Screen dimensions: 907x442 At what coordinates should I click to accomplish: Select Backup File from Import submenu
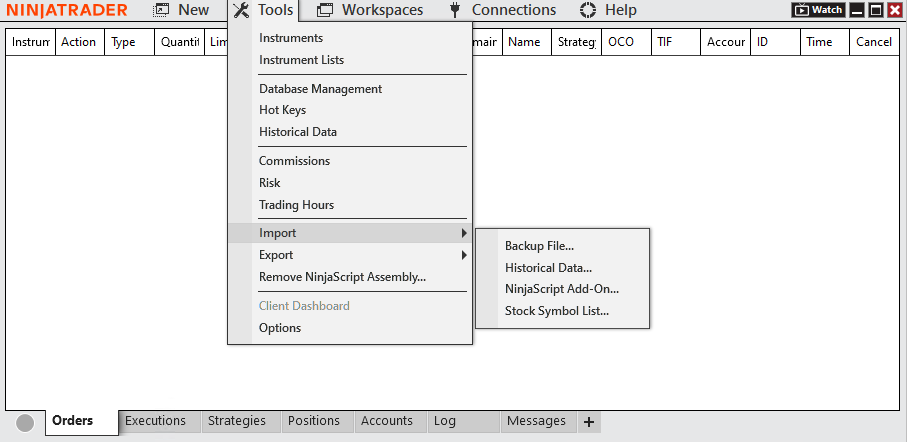[539, 246]
